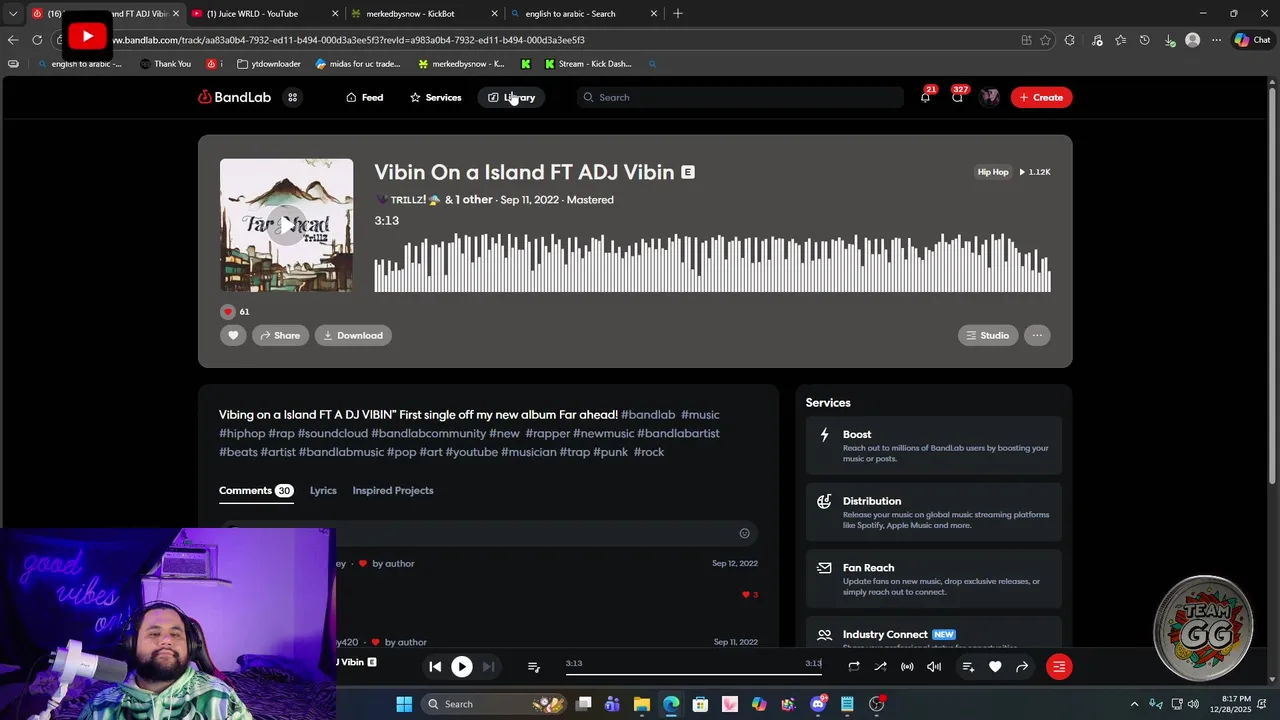Like the track with heart button
Viewport: 1280px width, 720px height.
pos(233,335)
